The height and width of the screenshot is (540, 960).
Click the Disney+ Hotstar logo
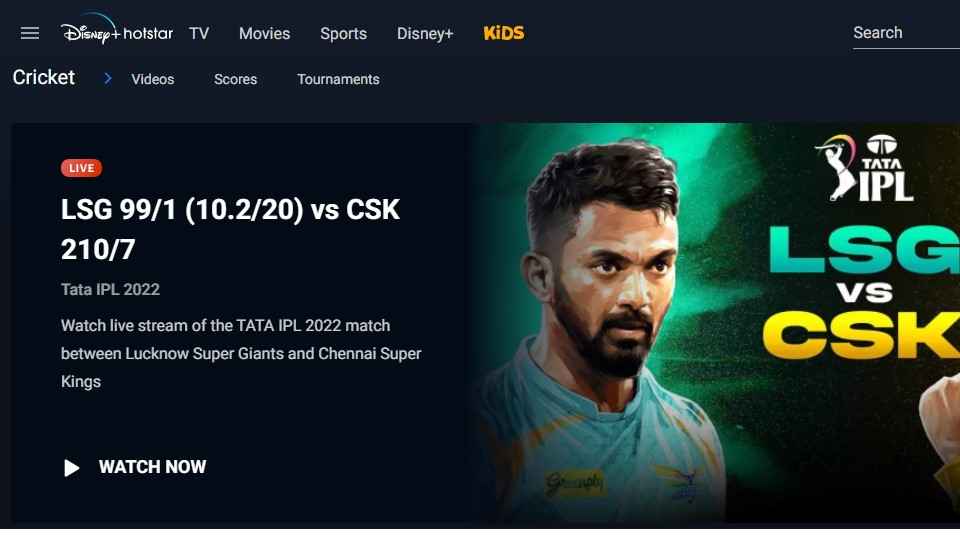pos(116,31)
